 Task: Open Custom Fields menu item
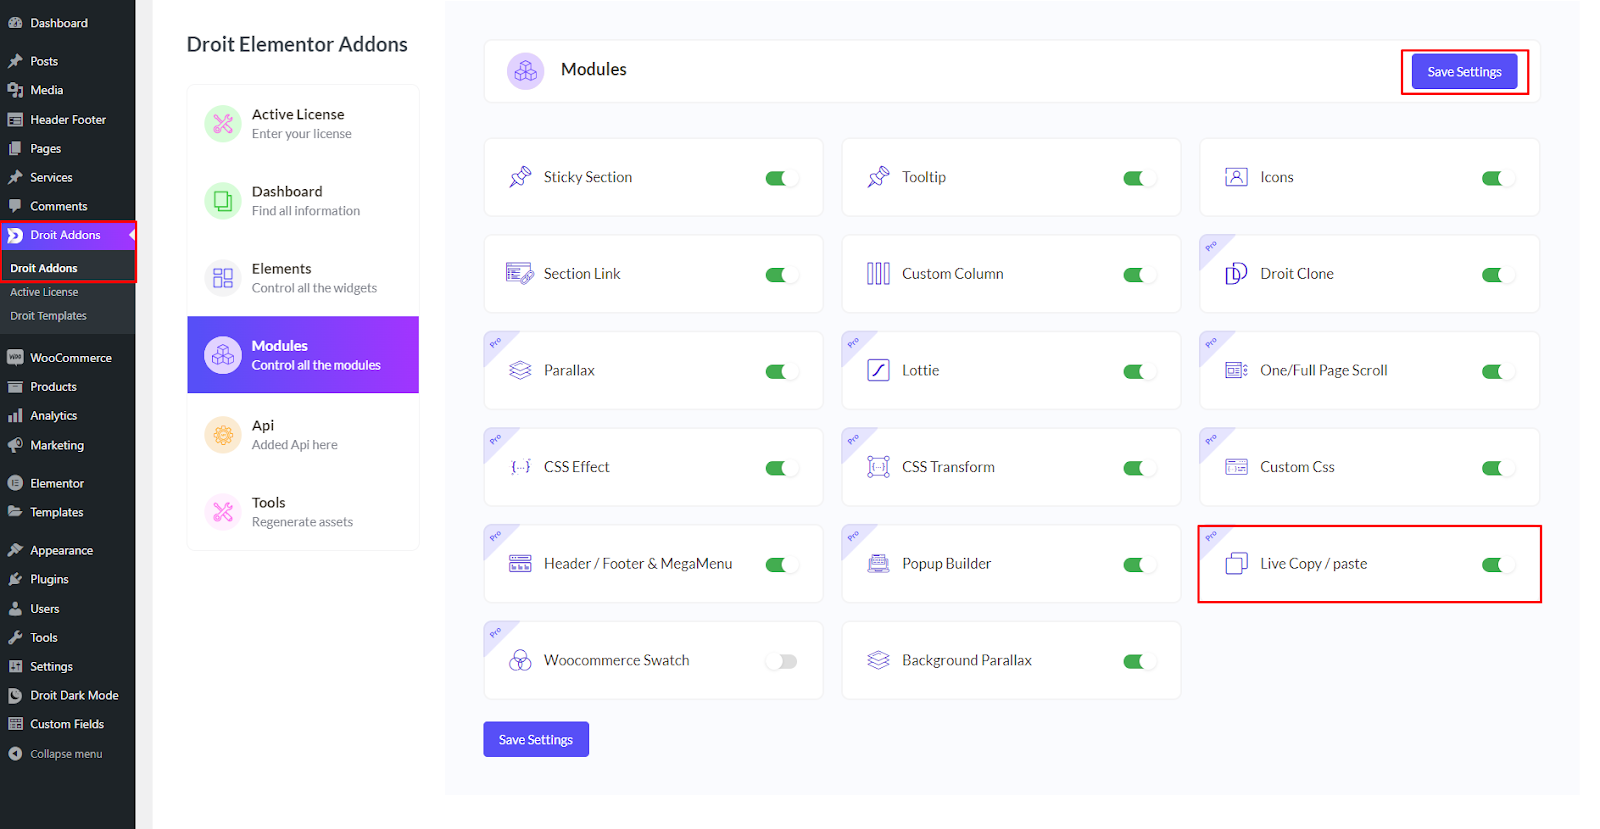pyautogui.click(x=67, y=724)
